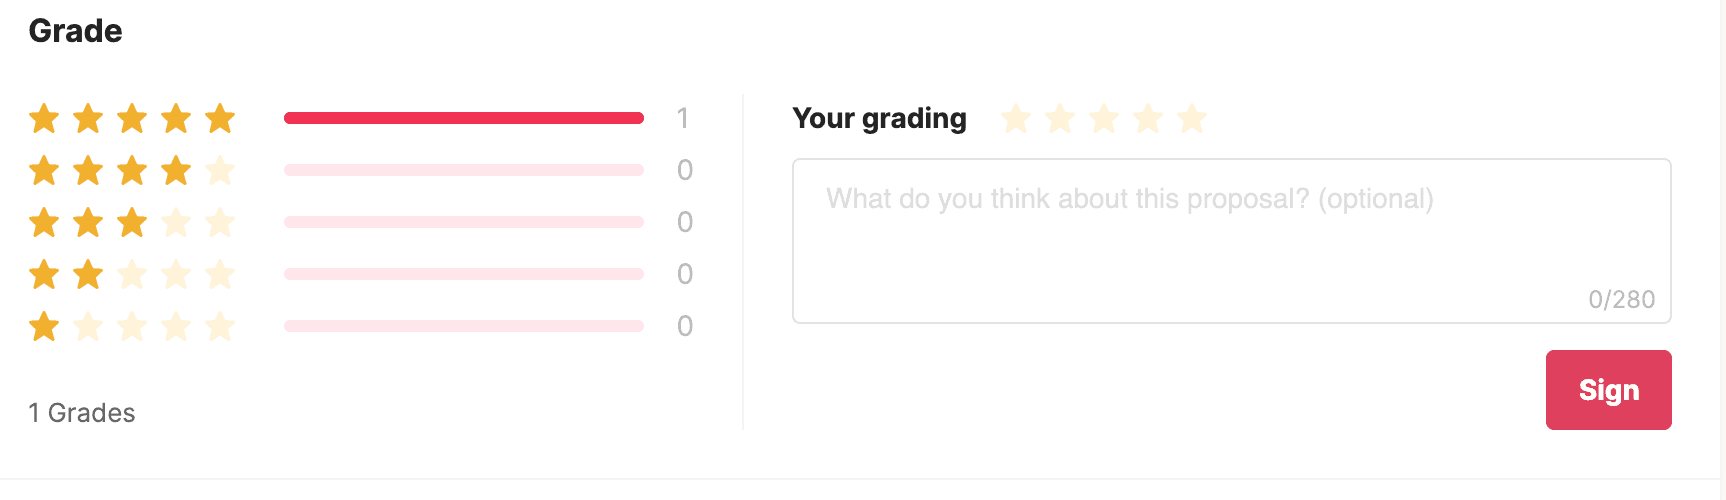Click the two-star progress bar
Viewport: 1726px width, 500px height.
[x=464, y=274]
